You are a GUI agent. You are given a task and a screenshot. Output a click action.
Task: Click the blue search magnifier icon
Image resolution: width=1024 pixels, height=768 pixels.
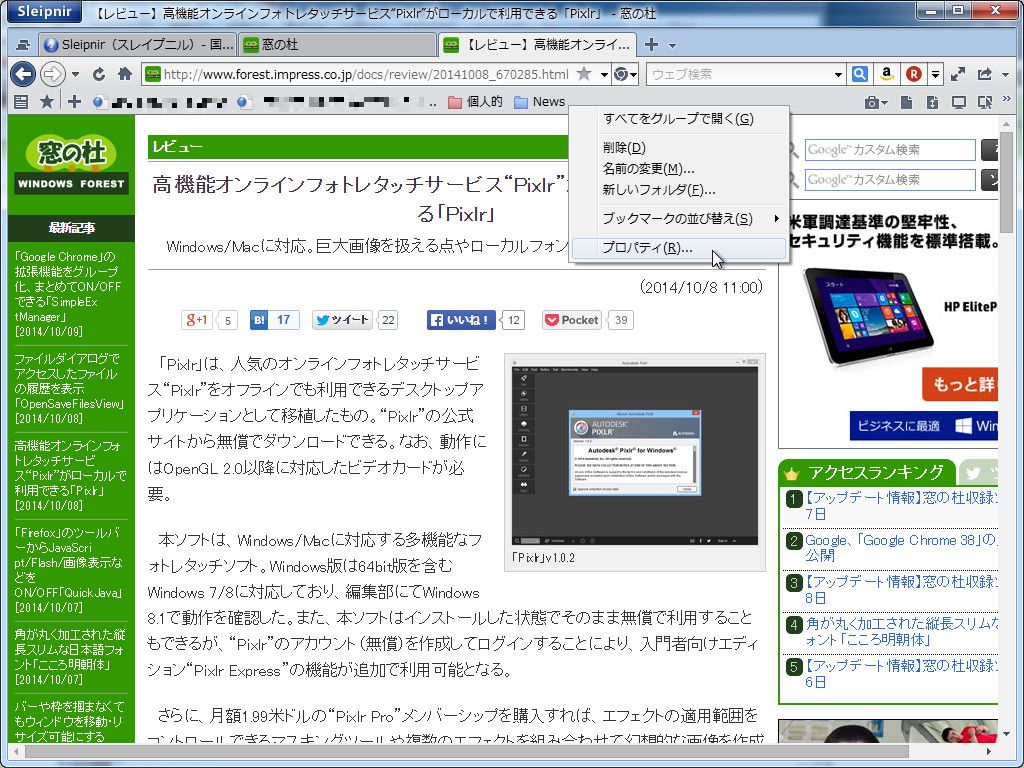pos(860,74)
